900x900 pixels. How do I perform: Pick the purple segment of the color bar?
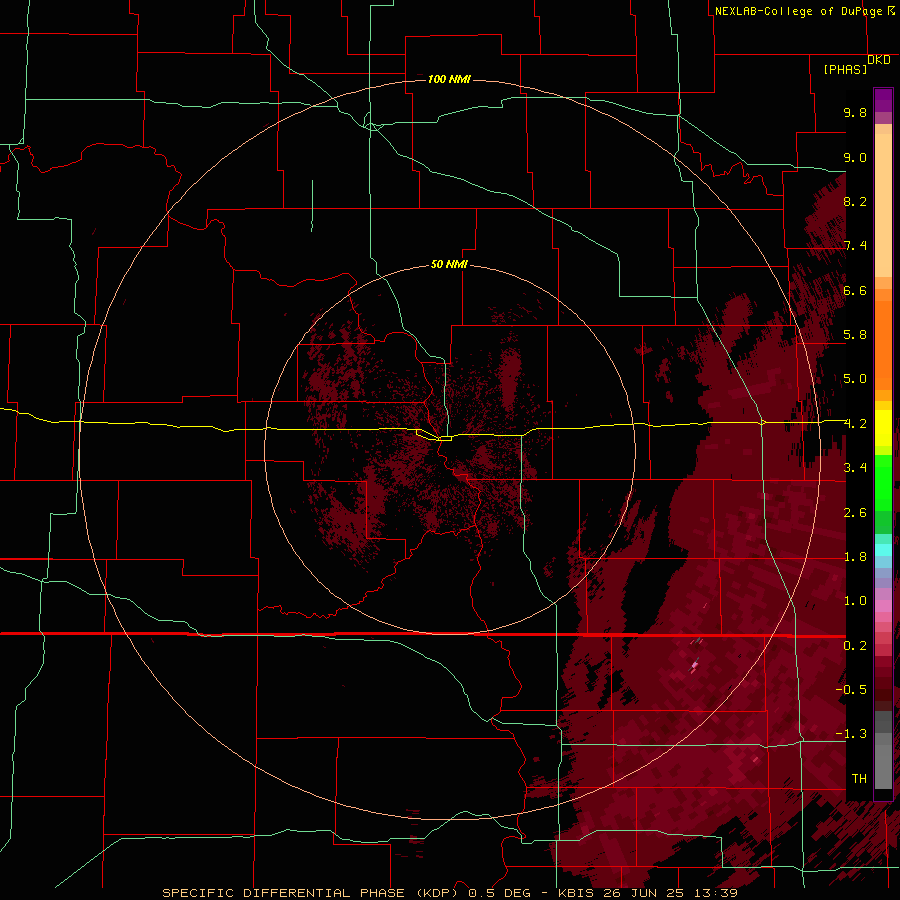pos(883,100)
